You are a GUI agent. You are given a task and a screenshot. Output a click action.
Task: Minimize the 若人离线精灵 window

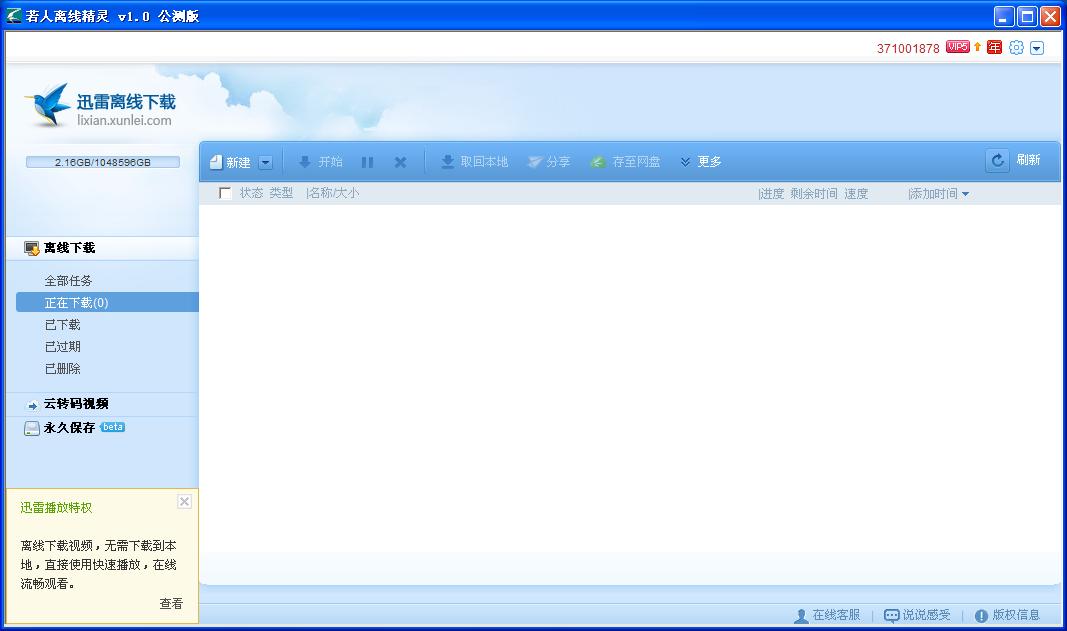(x=1004, y=16)
